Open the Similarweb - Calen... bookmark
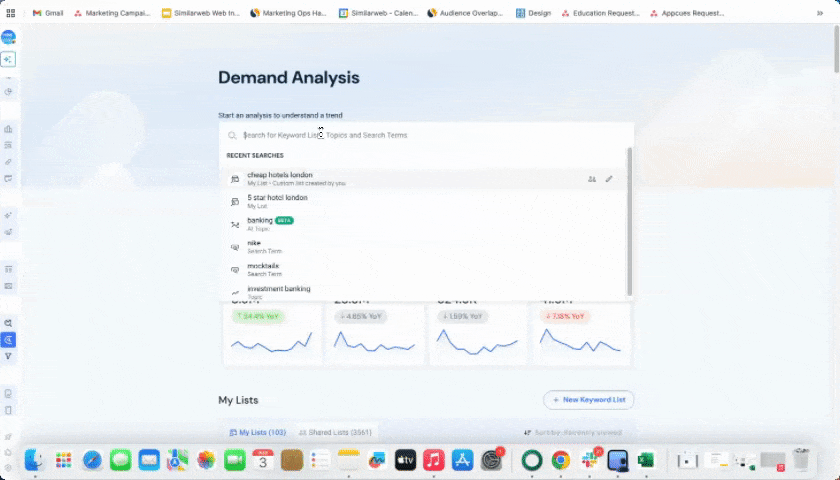 pyautogui.click(x=378, y=13)
